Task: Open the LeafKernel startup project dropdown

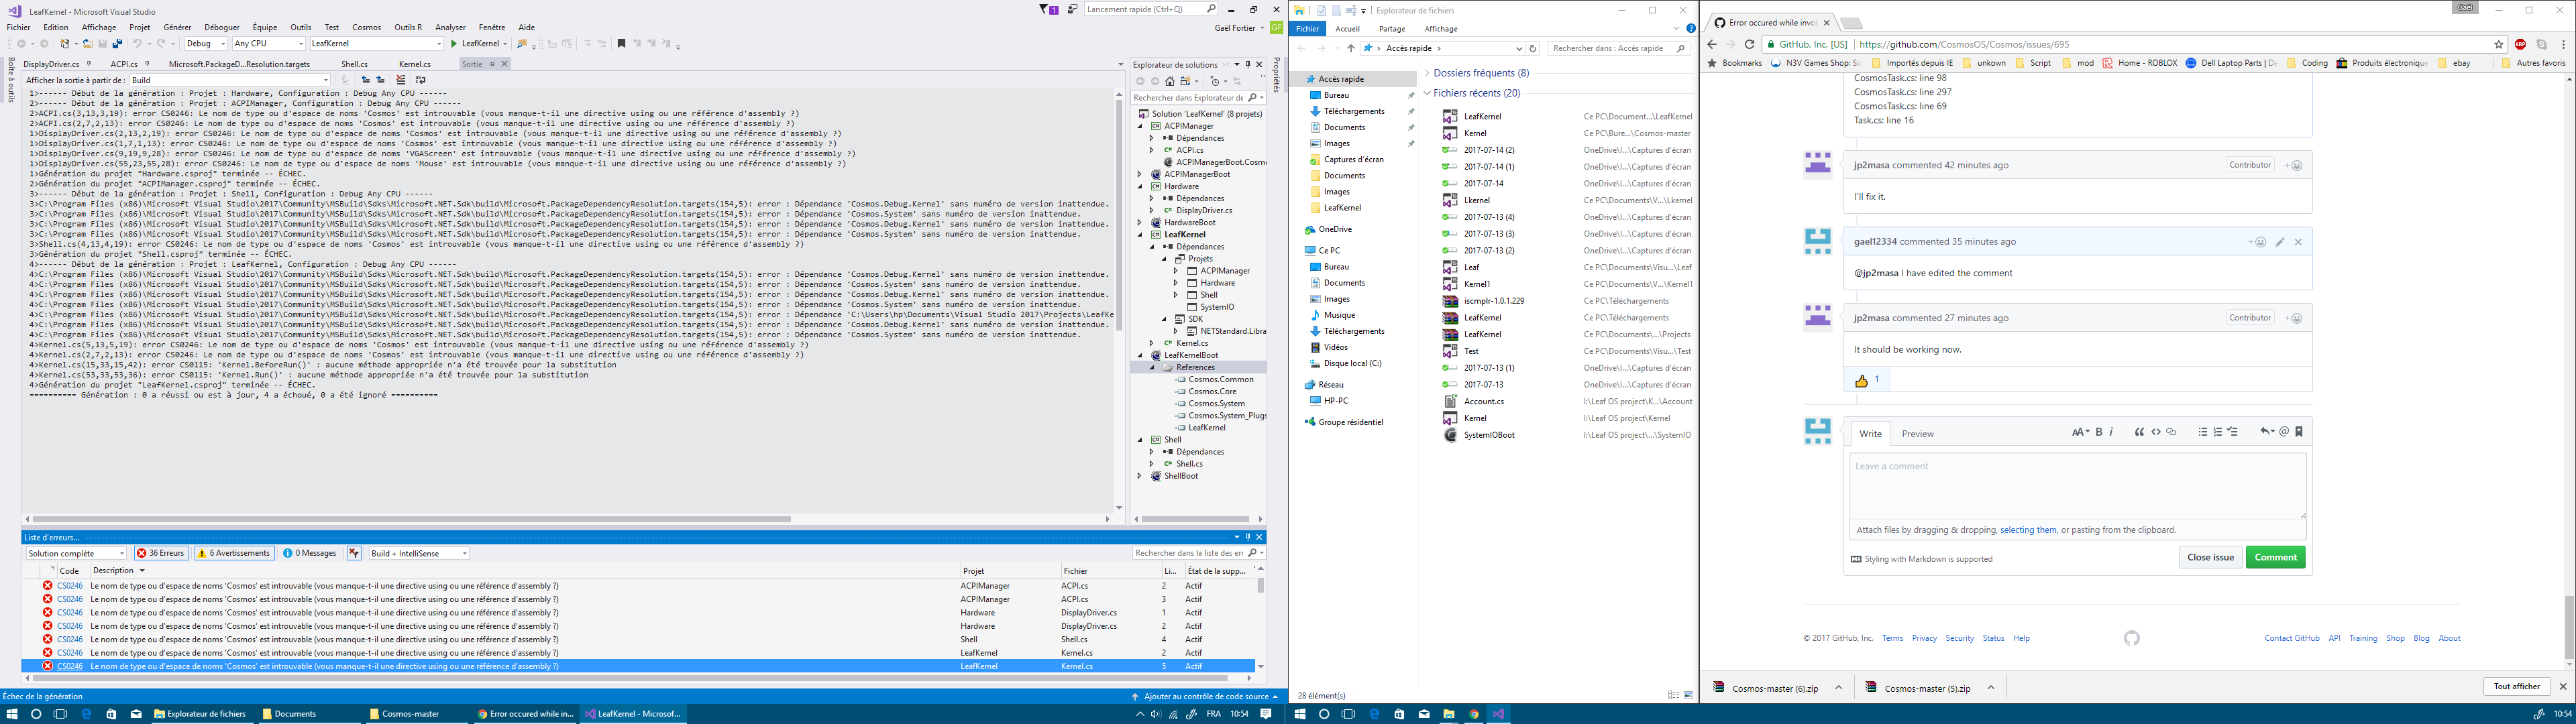Action: [x=377, y=44]
